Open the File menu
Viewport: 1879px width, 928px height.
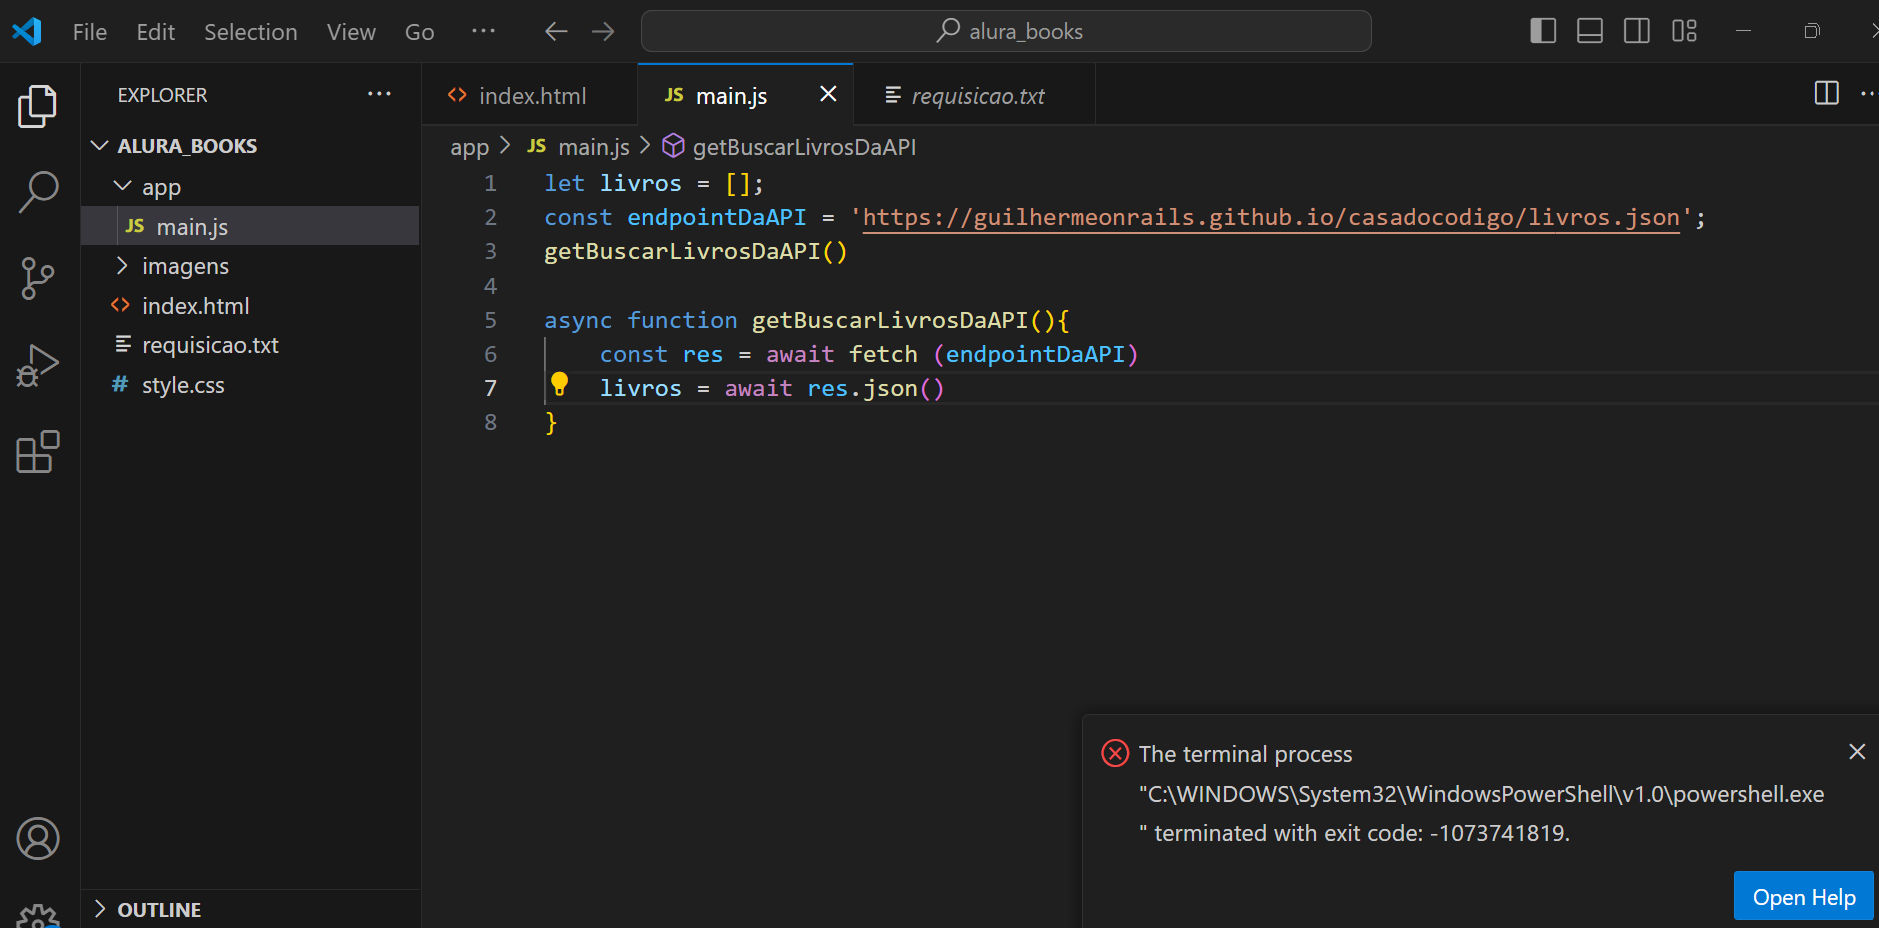click(90, 32)
